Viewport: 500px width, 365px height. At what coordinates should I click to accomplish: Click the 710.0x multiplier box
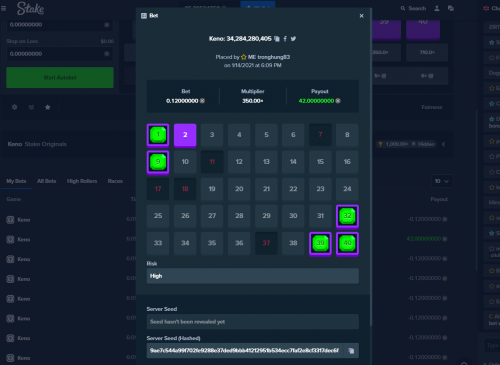coord(427,52)
